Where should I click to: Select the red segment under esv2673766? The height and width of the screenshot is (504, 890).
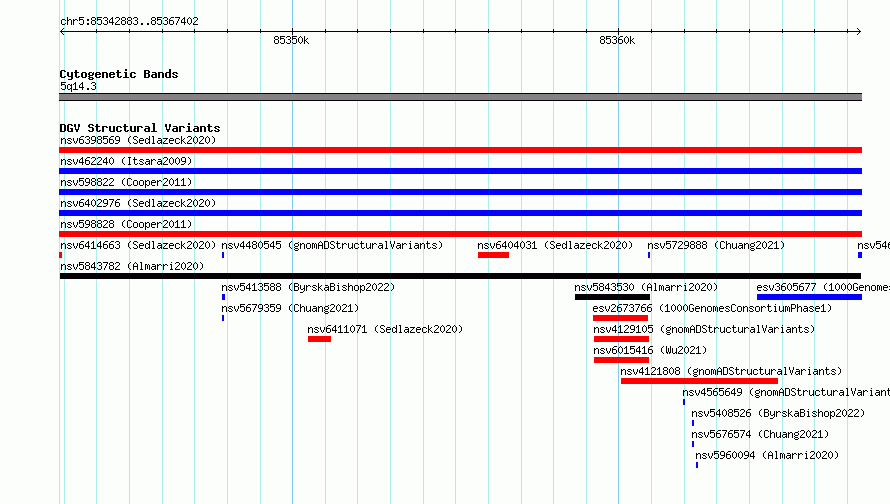pos(620,318)
